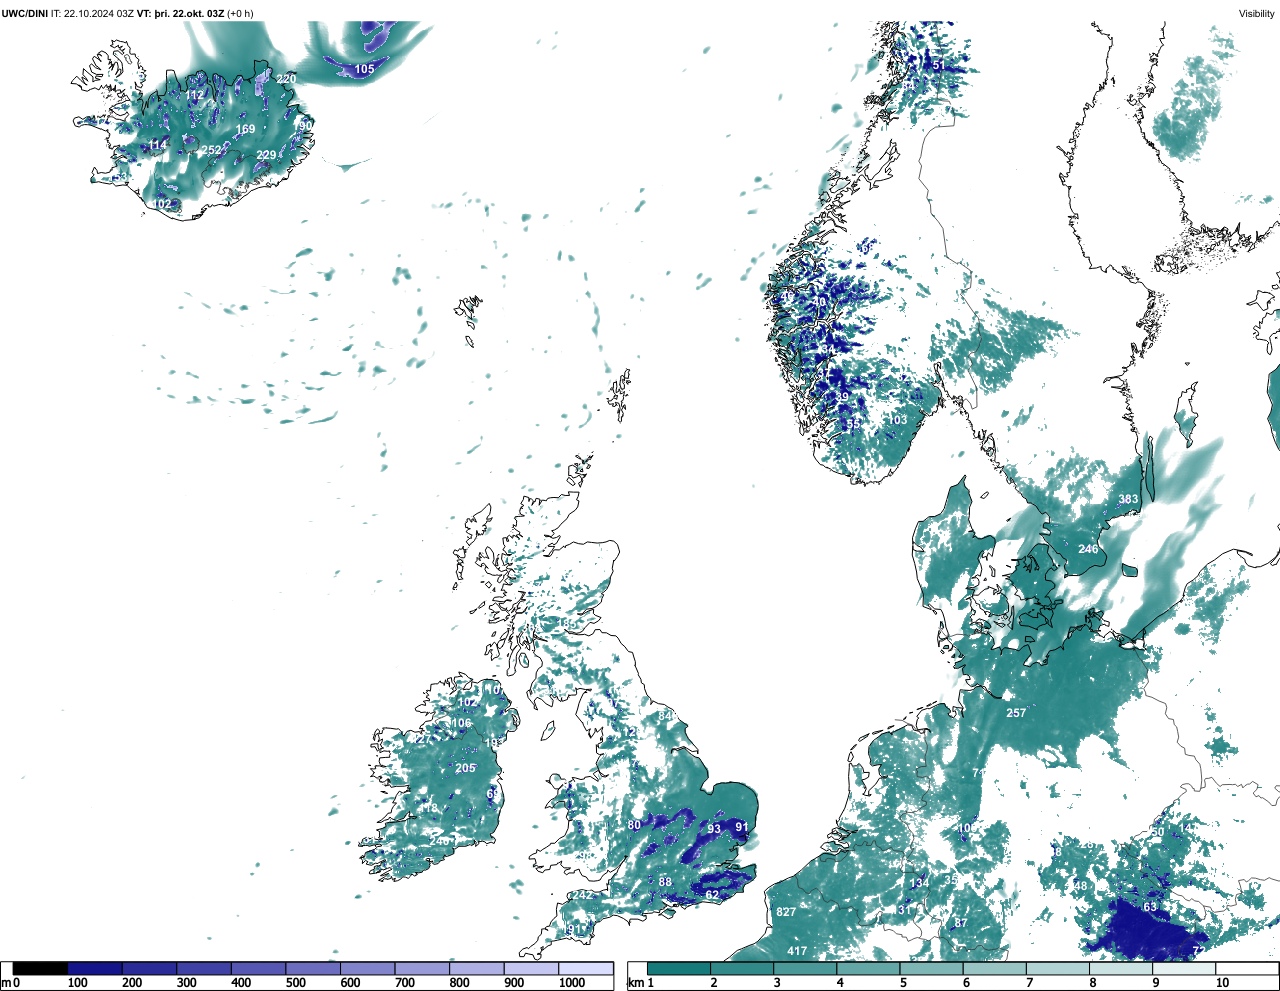This screenshot has height=991, width=1280.
Task: Click the '417' value near bottom edge
Action: click(x=797, y=951)
